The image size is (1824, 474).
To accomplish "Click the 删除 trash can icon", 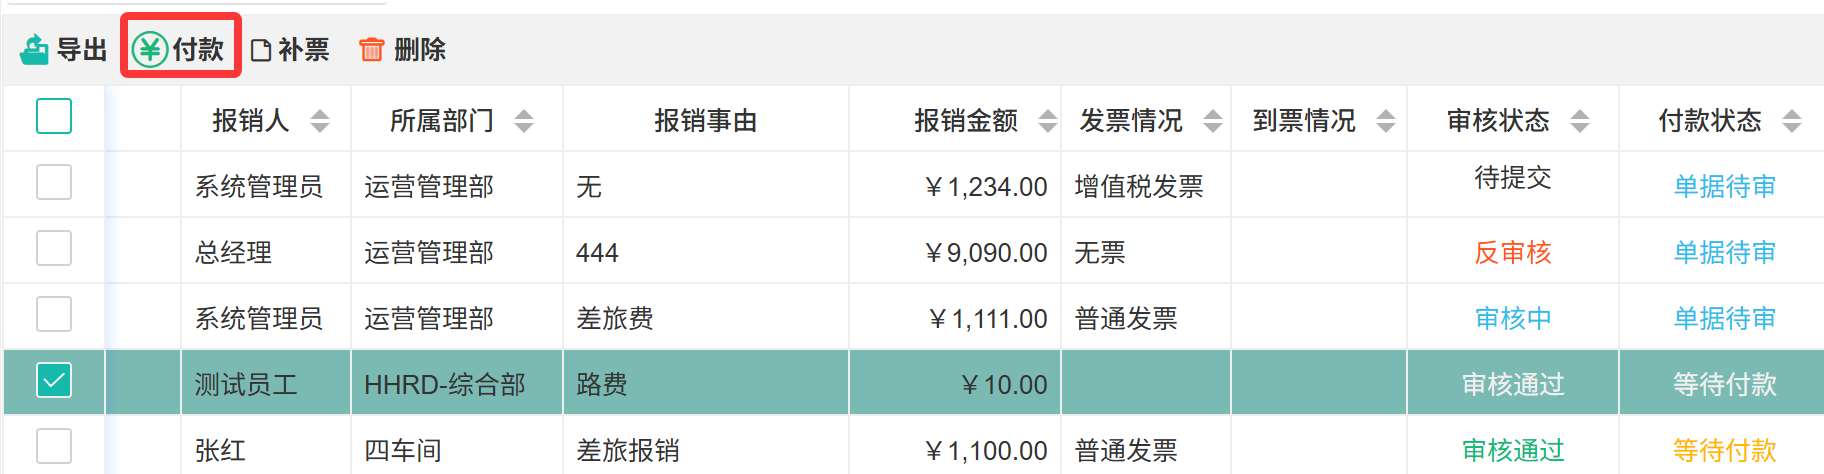I will 371,49.
